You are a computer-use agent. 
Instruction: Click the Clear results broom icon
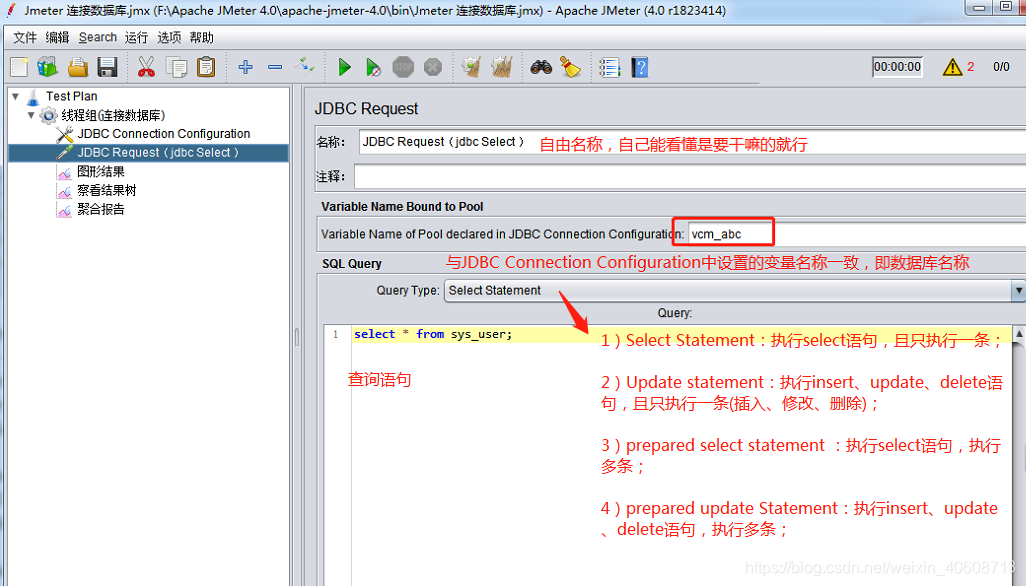tap(471, 67)
